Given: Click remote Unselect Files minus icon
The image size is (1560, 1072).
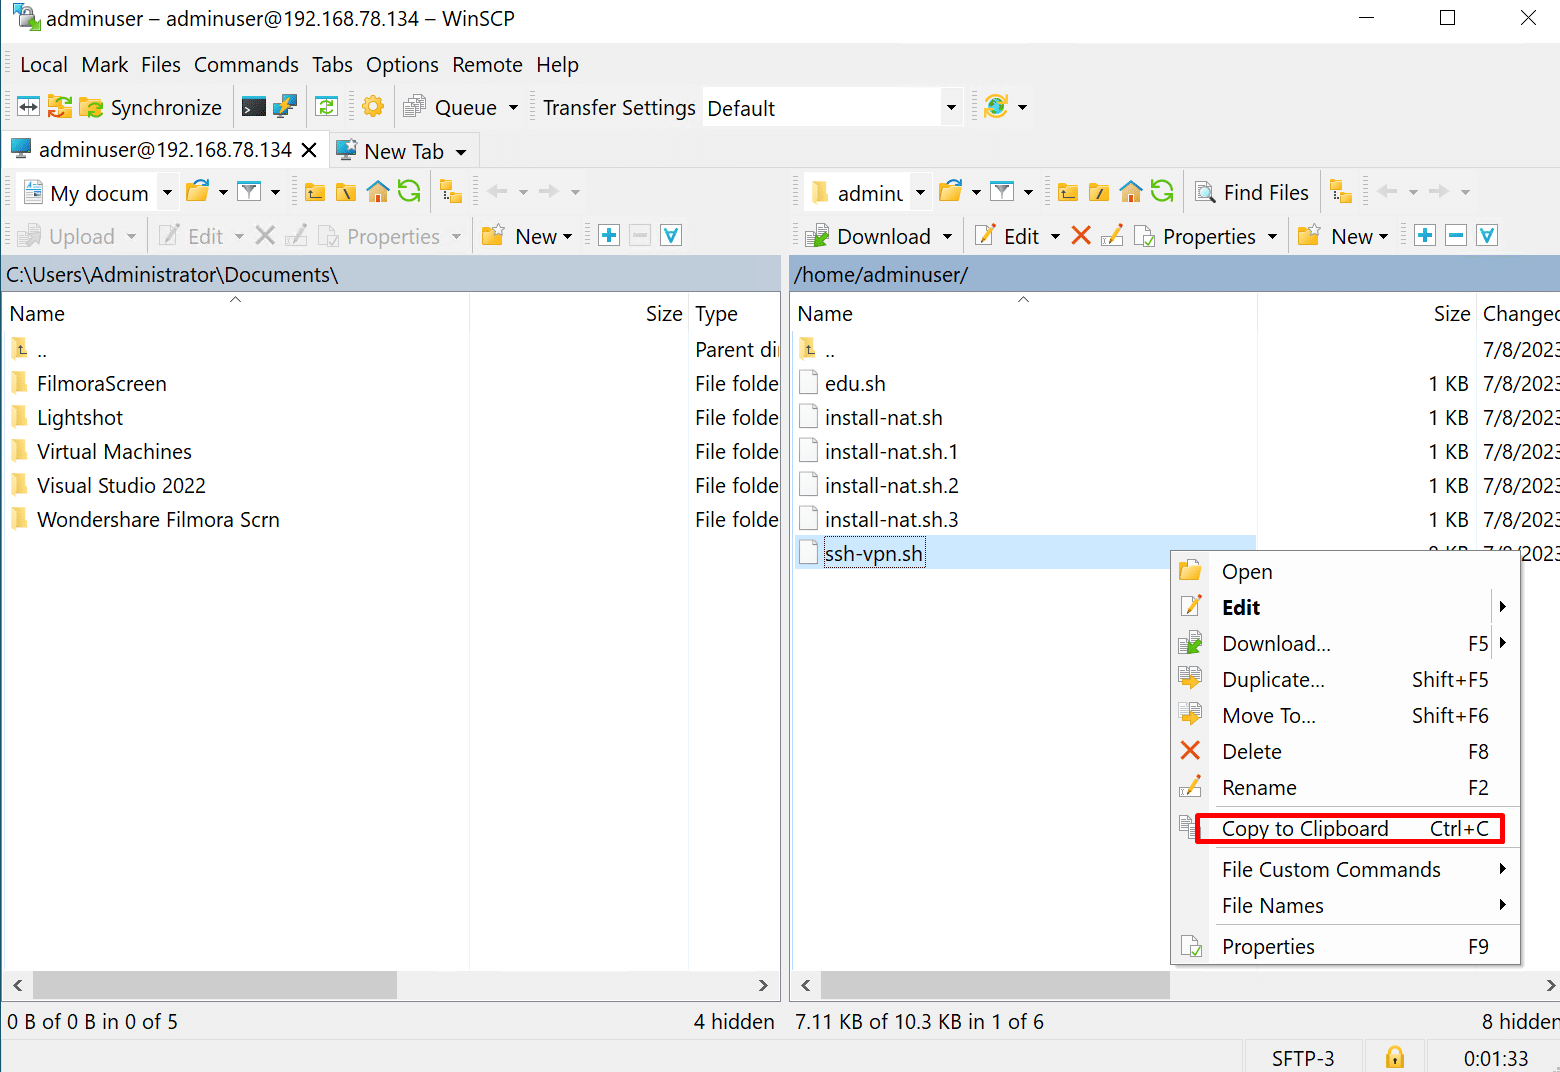Looking at the screenshot, I should [1456, 236].
